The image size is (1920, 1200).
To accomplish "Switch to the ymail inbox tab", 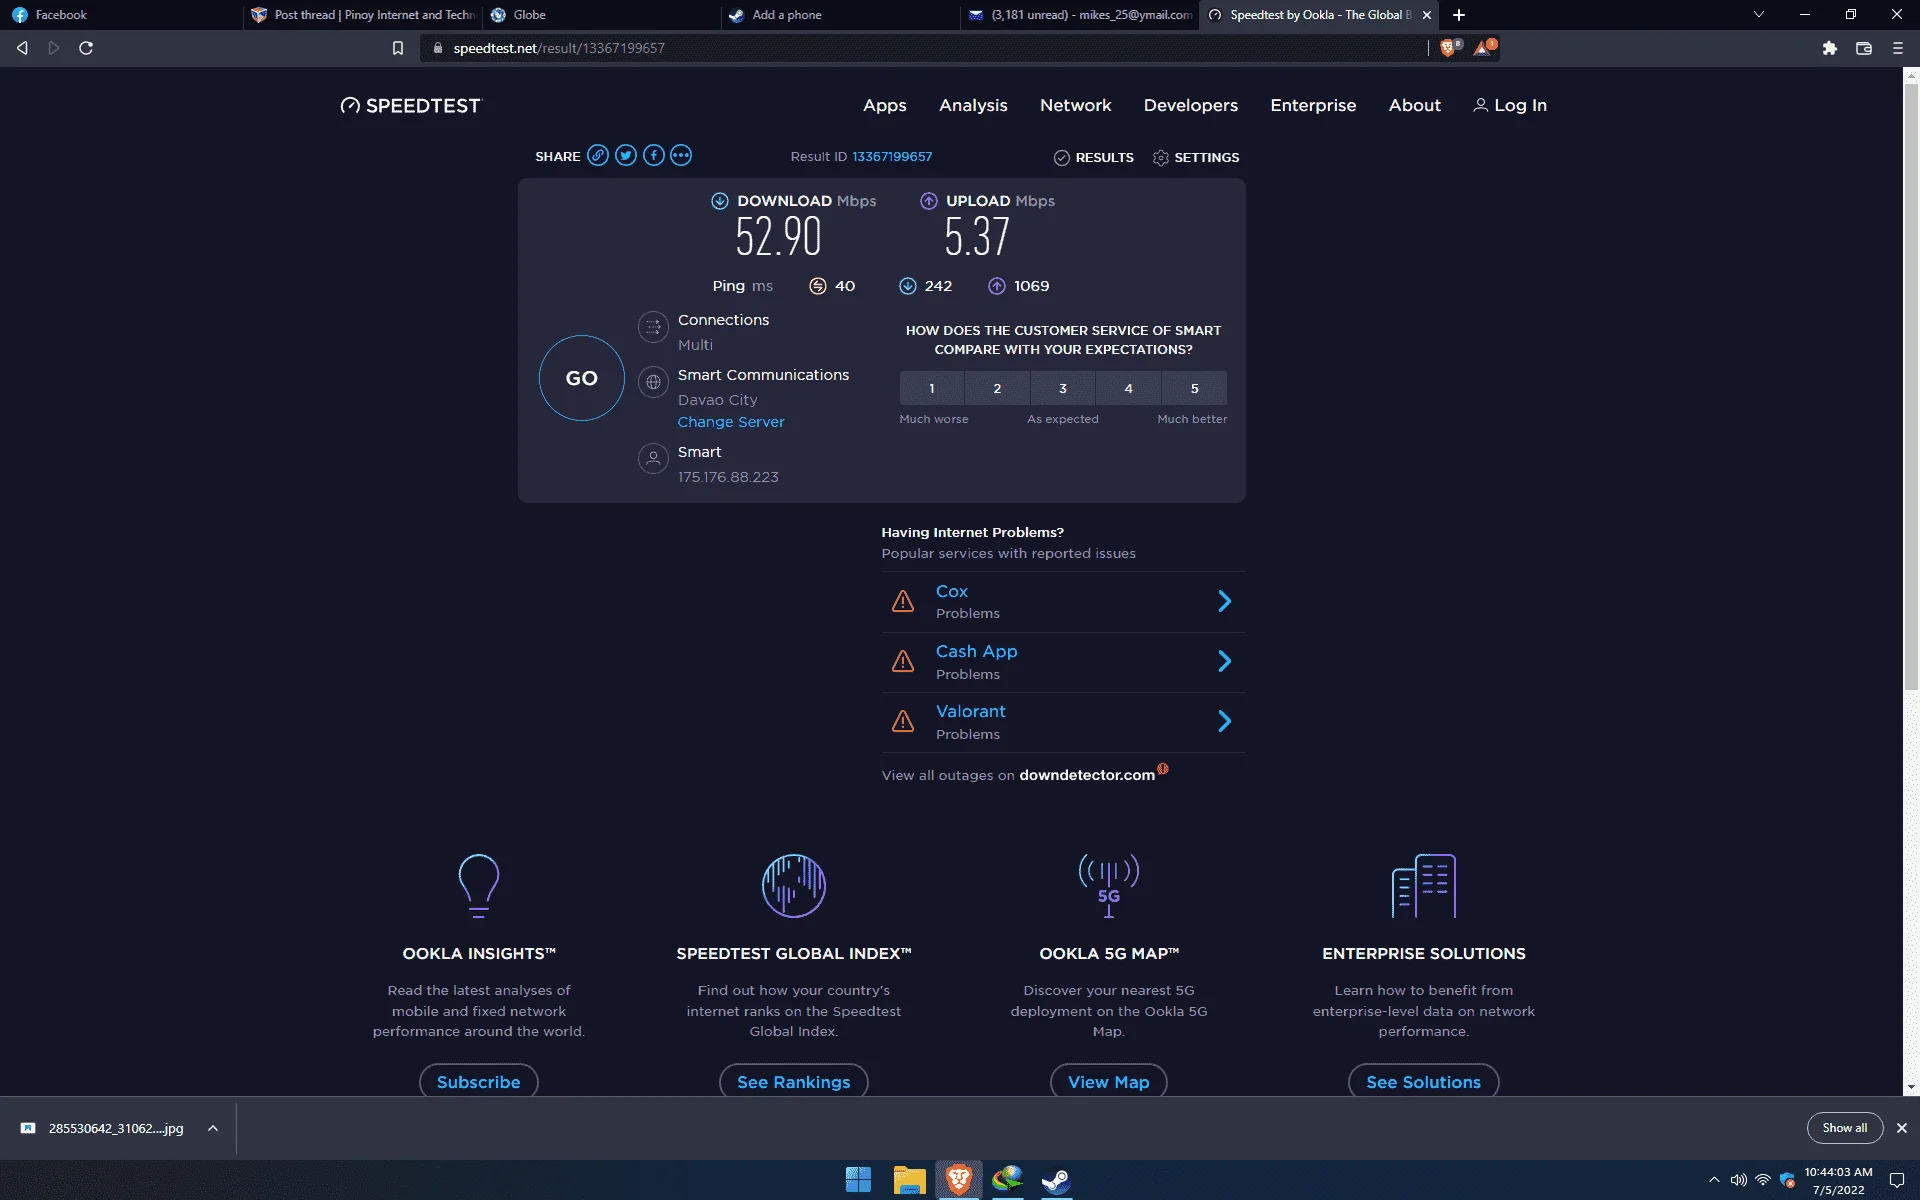I will pyautogui.click(x=1080, y=15).
